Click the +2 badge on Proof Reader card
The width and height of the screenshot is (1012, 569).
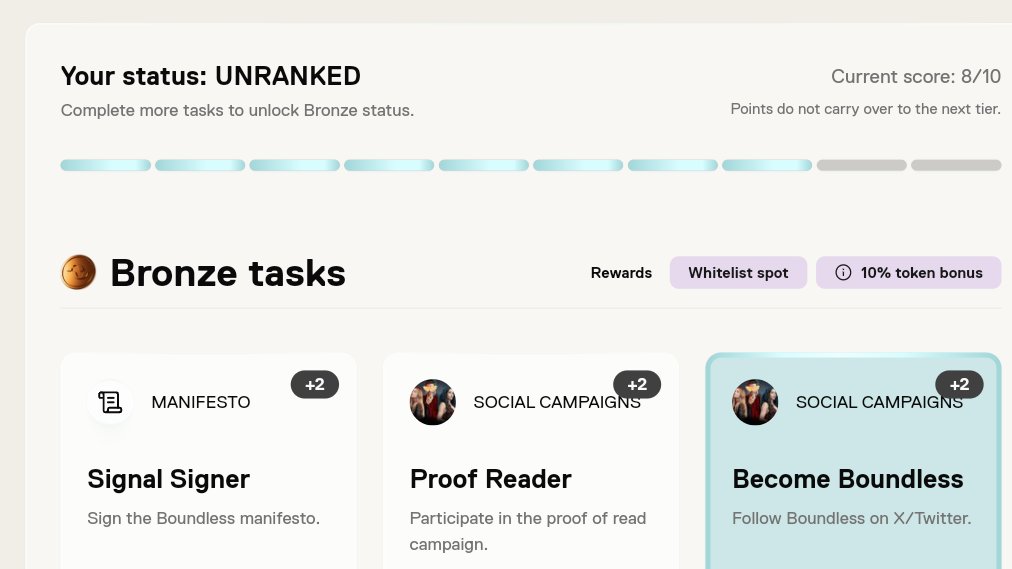click(637, 384)
